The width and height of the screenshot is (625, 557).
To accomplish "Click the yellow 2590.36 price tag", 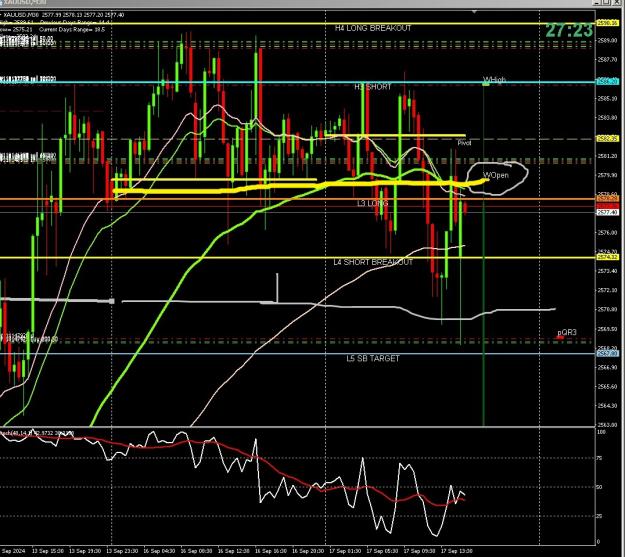I will coord(608,23).
